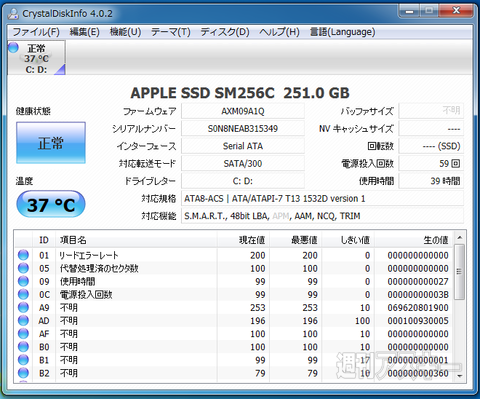
Task: Click status circle for ID 05 row
Action: tap(23, 268)
